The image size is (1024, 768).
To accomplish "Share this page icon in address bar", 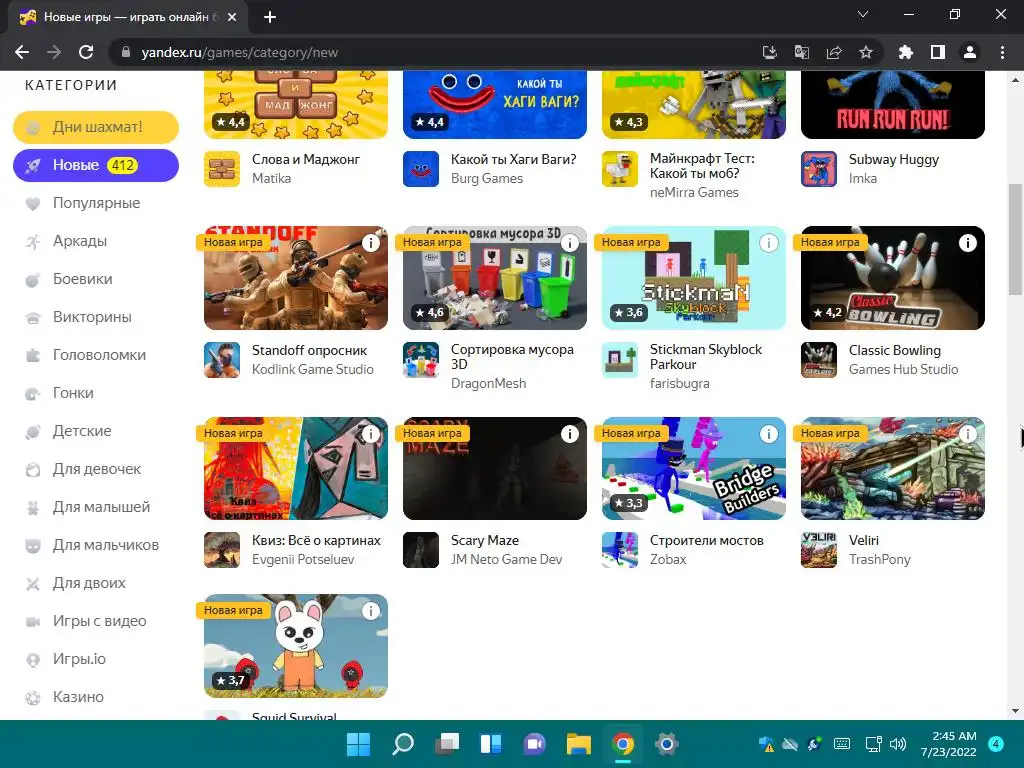I will 834,52.
